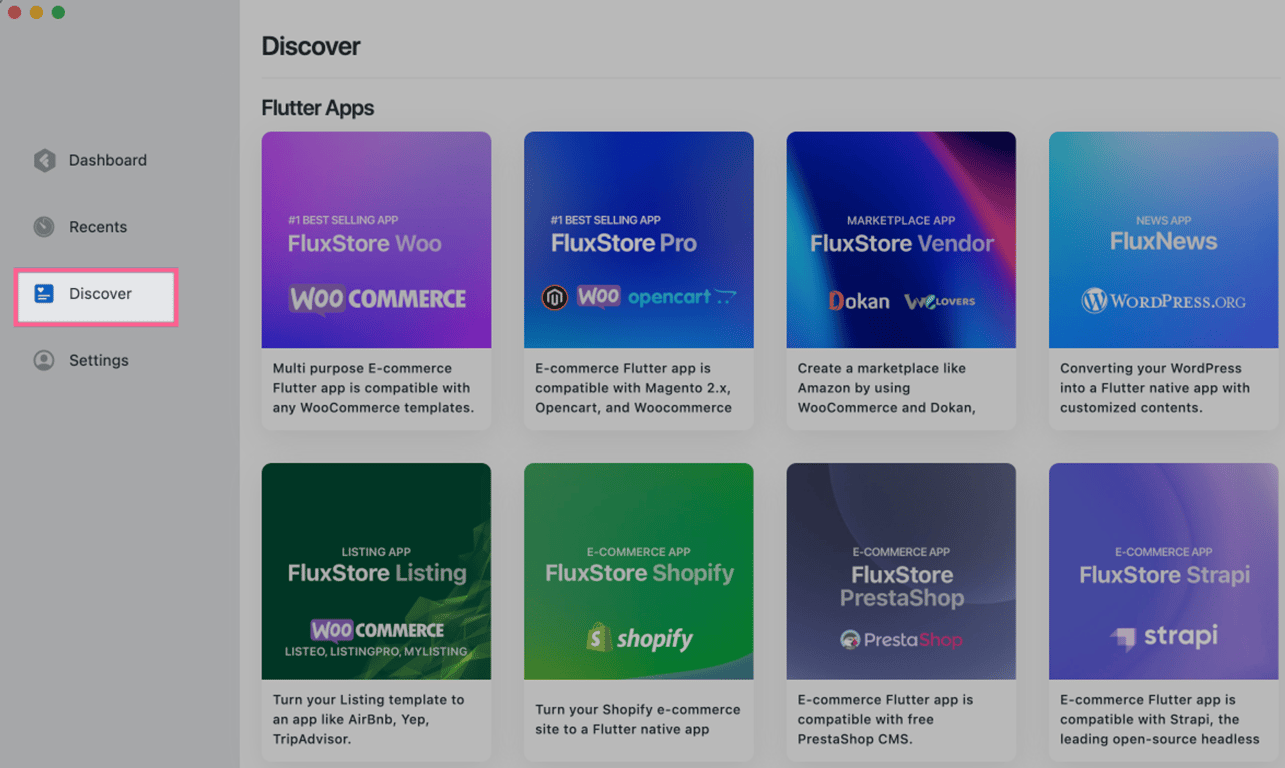This screenshot has width=1285, height=768.
Task: Click the Magento logo on FluxStore Pro
Action: coord(555,297)
